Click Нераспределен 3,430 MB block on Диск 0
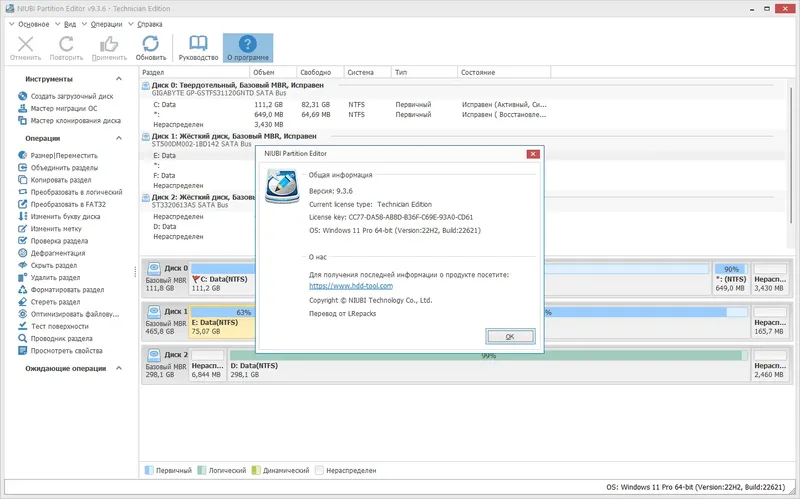This screenshot has width=800, height=499. tap(770, 279)
